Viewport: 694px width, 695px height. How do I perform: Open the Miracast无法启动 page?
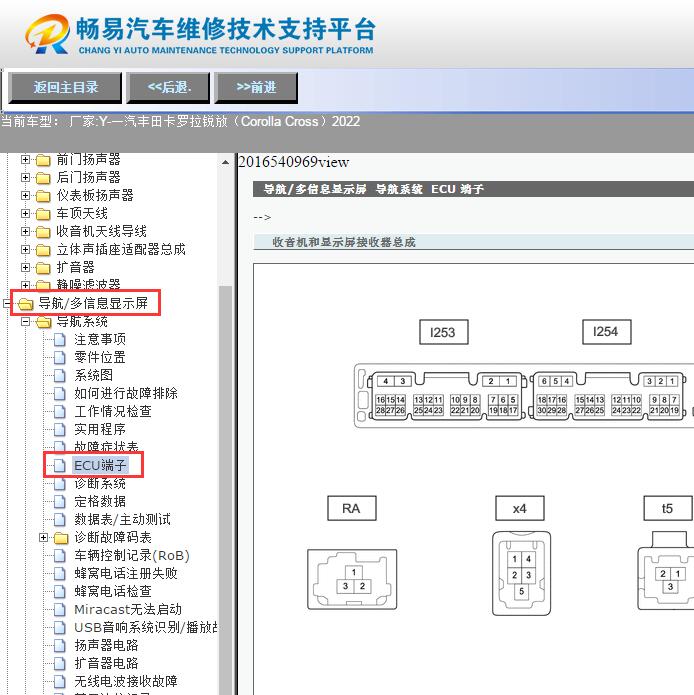tap(128, 610)
